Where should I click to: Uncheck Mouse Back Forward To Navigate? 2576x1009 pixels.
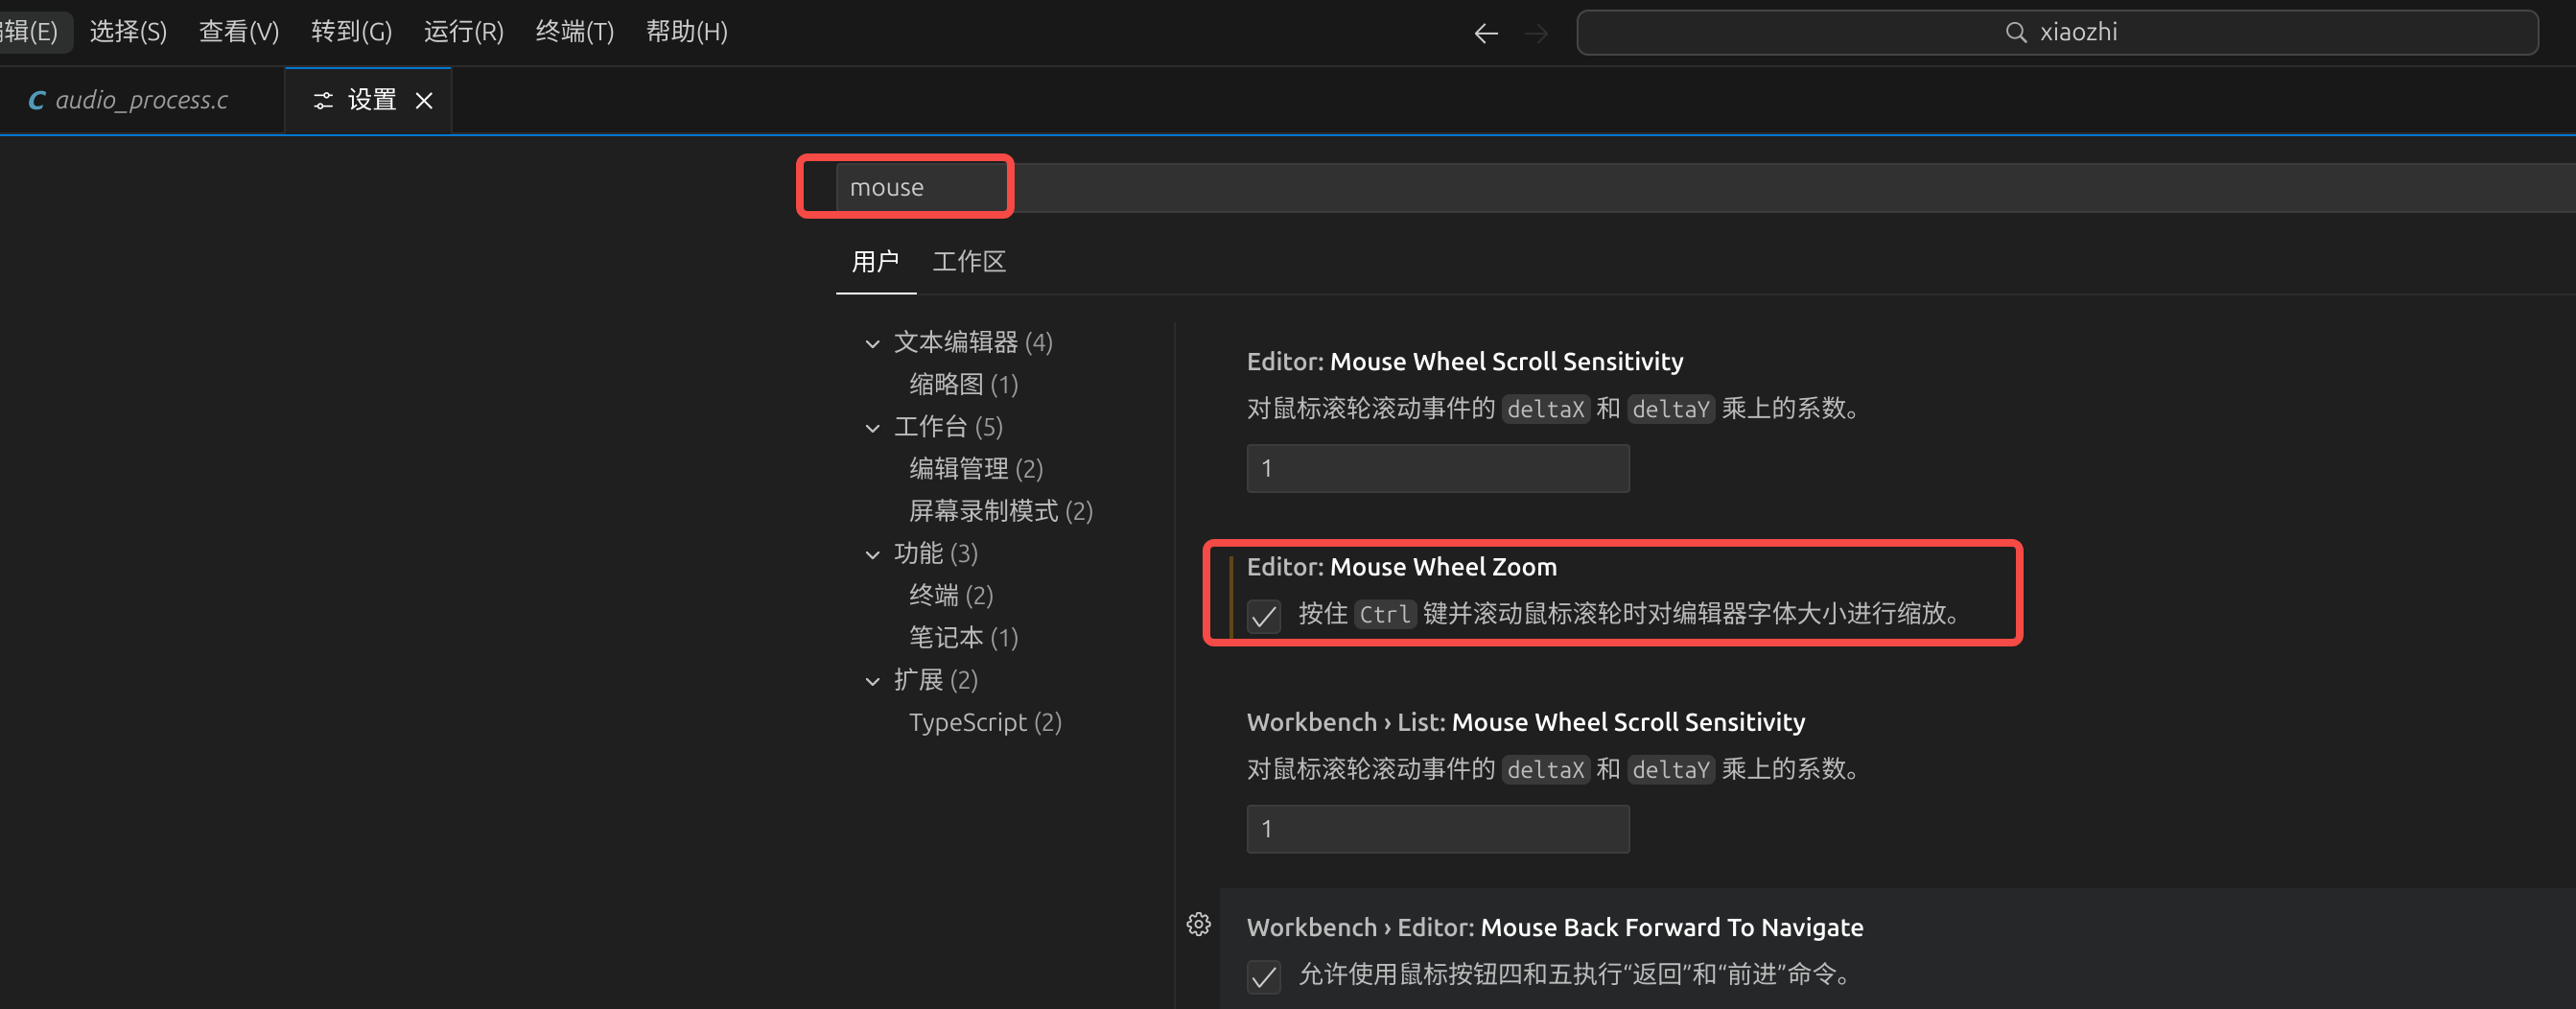coord(1263,977)
